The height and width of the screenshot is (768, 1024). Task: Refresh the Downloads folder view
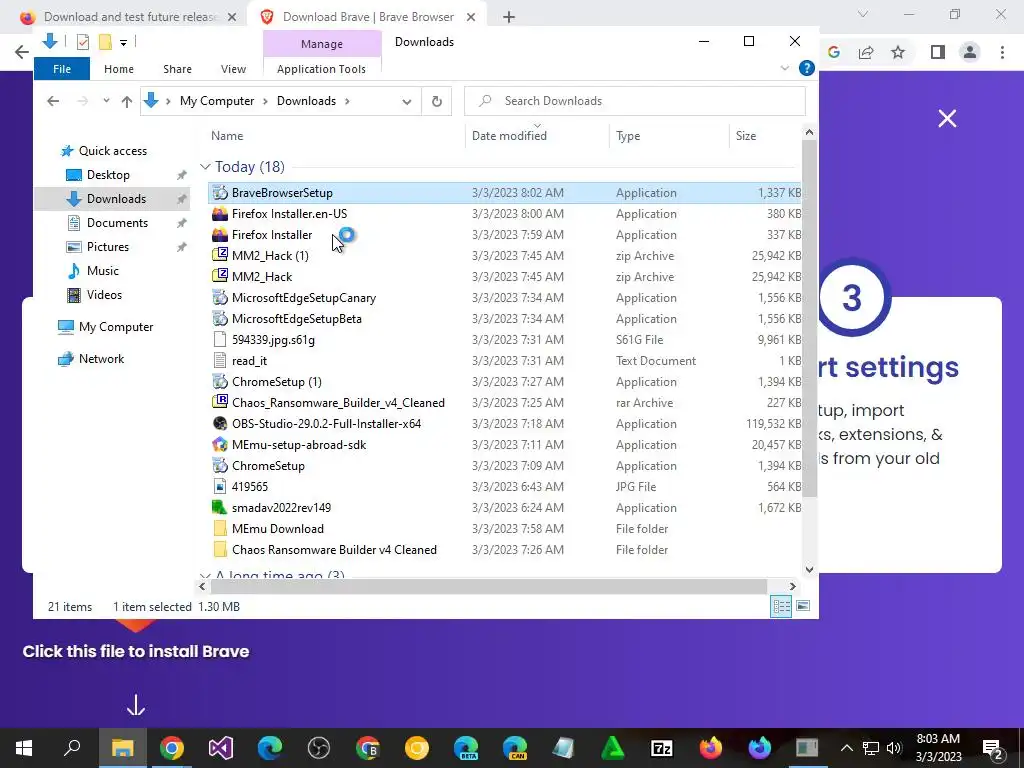[437, 101]
